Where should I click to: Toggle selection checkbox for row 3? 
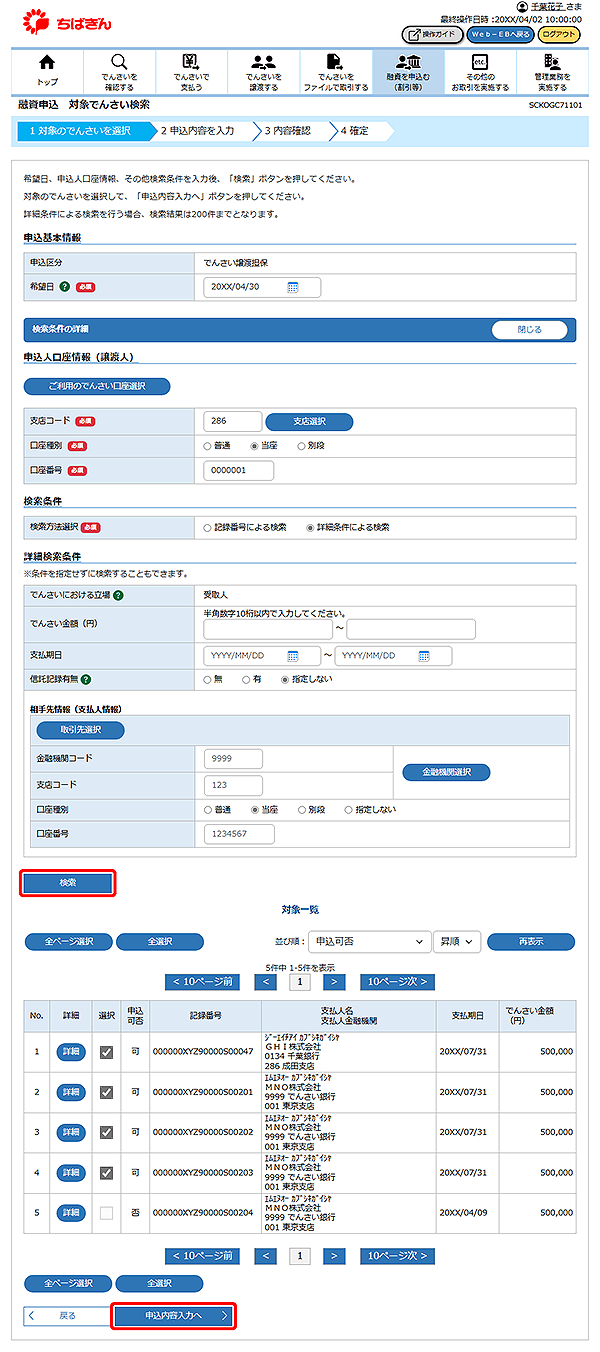point(107,1132)
